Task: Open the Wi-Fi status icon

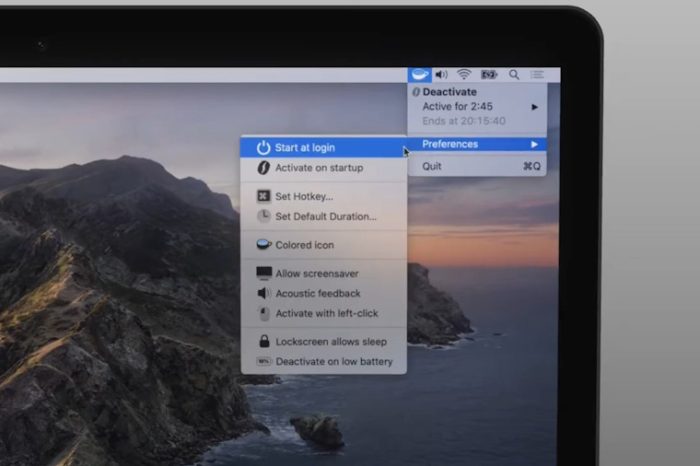Action: (464, 74)
